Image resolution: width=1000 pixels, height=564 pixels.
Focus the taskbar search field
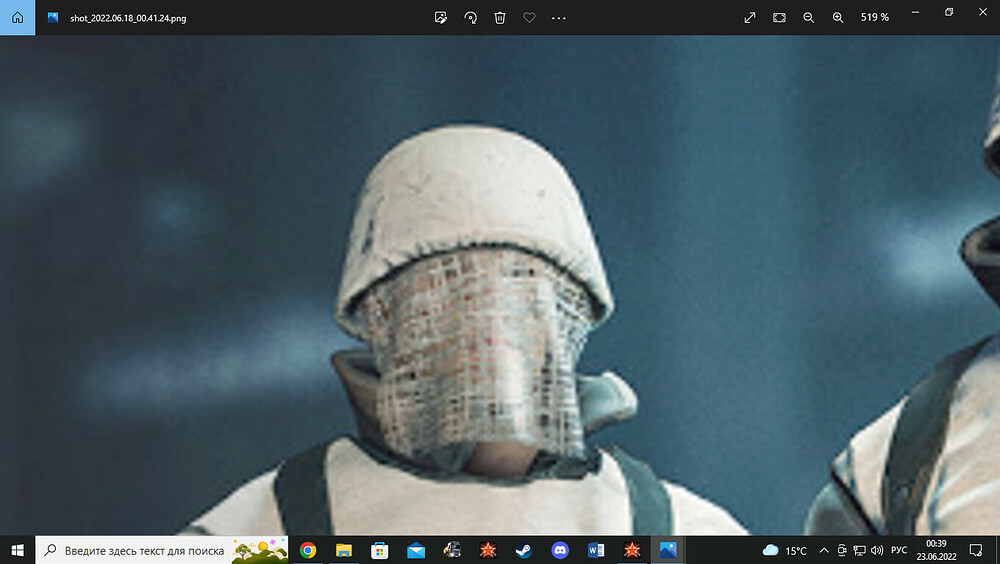tap(162, 550)
